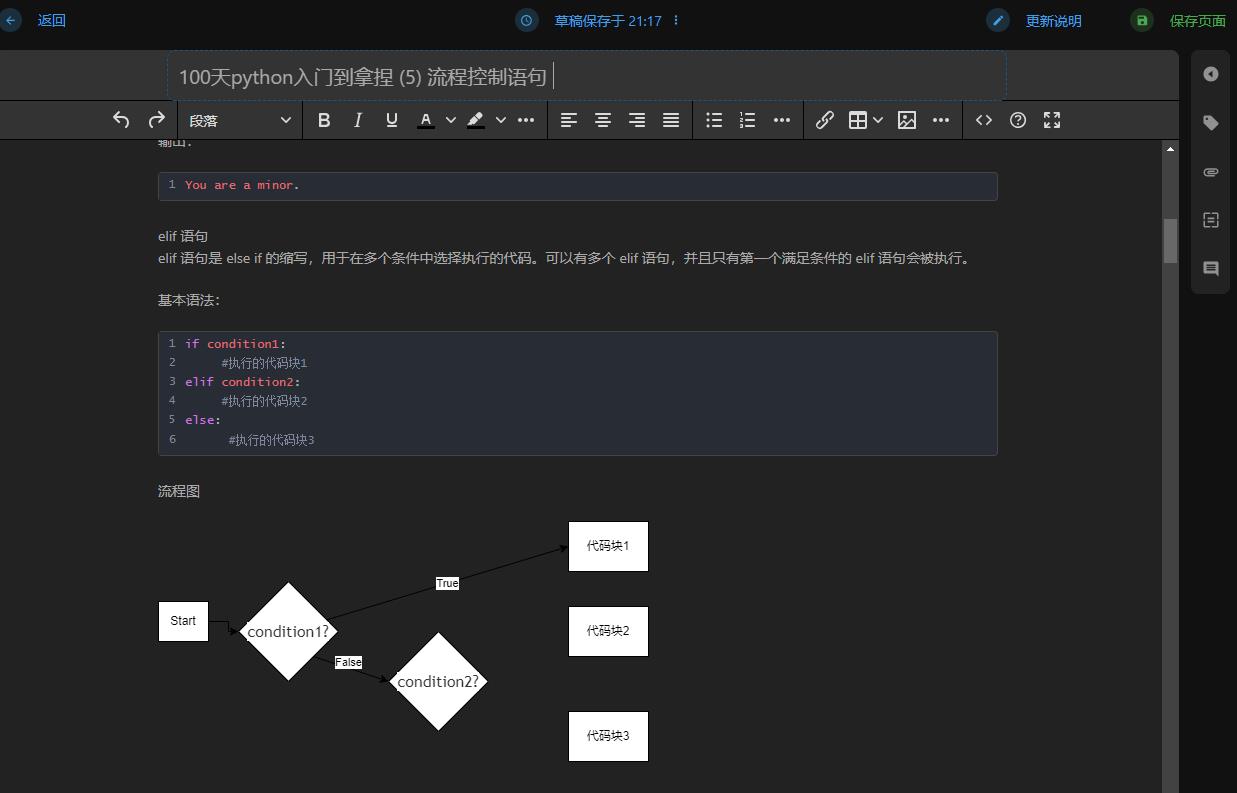This screenshot has width=1237, height=793.
Task: Click the '基本语法:' text
Action: [189, 300]
